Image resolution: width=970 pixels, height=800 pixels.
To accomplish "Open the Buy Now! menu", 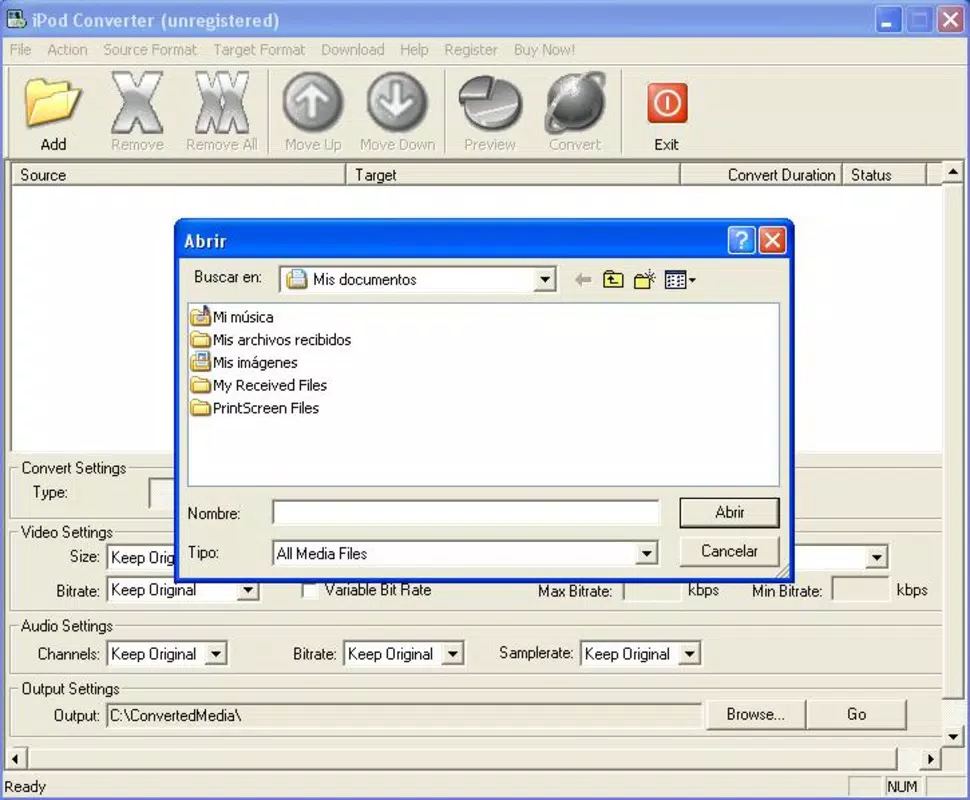I will [544, 49].
